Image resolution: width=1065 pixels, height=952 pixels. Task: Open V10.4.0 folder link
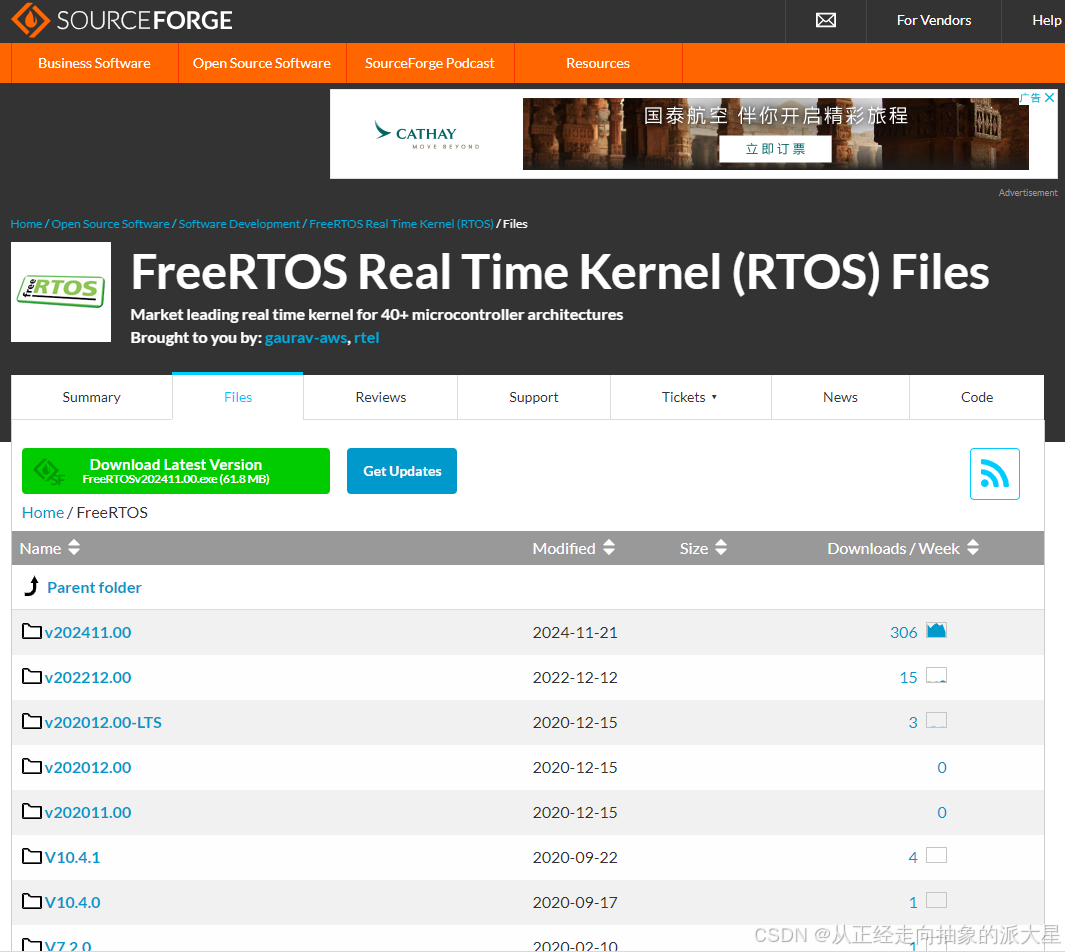coord(73,902)
